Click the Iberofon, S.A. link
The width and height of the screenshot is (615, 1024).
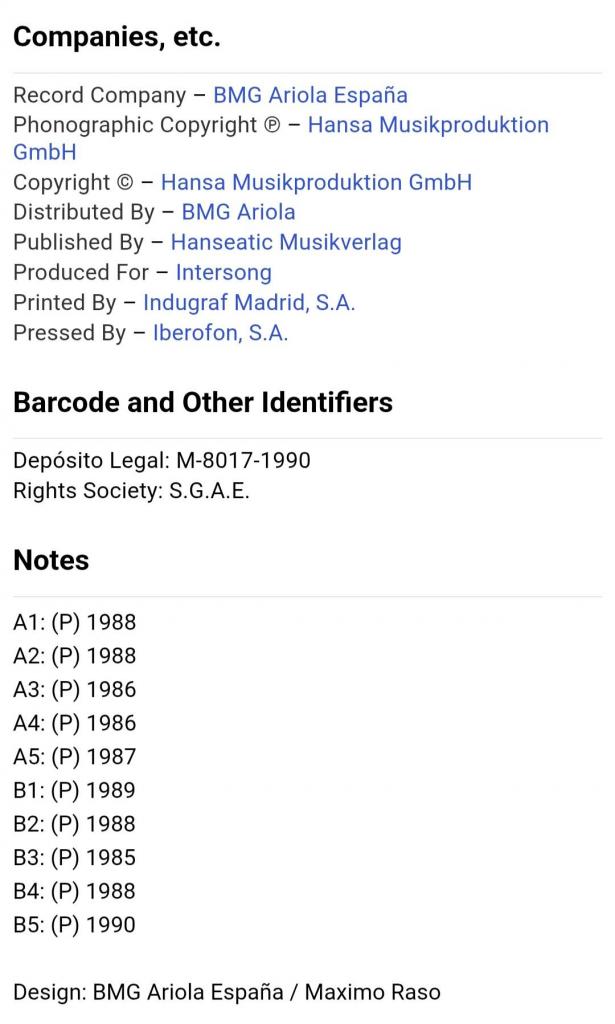click(x=220, y=334)
